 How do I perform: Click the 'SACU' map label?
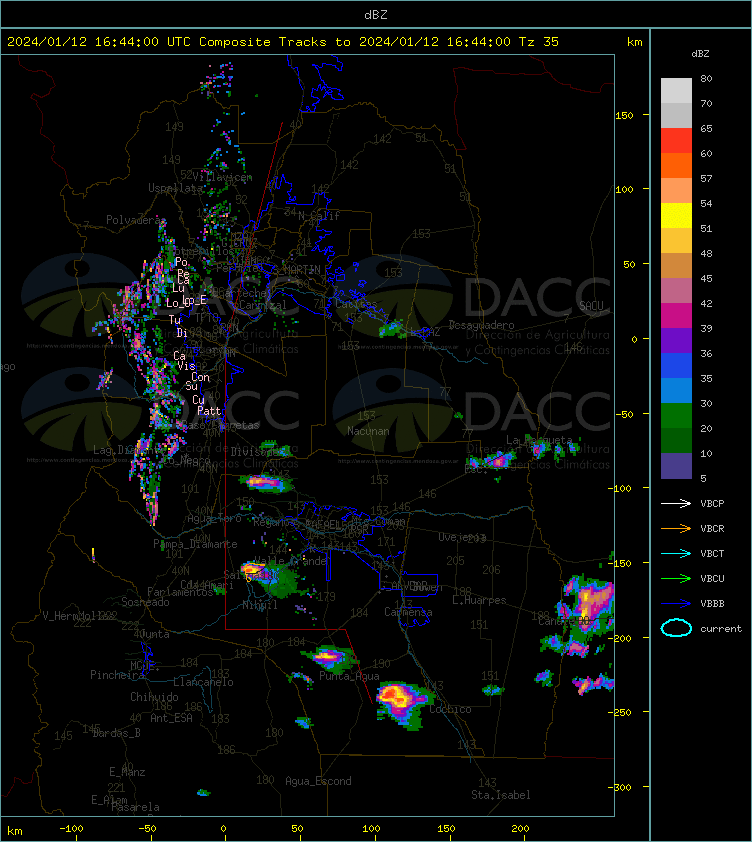click(x=591, y=306)
